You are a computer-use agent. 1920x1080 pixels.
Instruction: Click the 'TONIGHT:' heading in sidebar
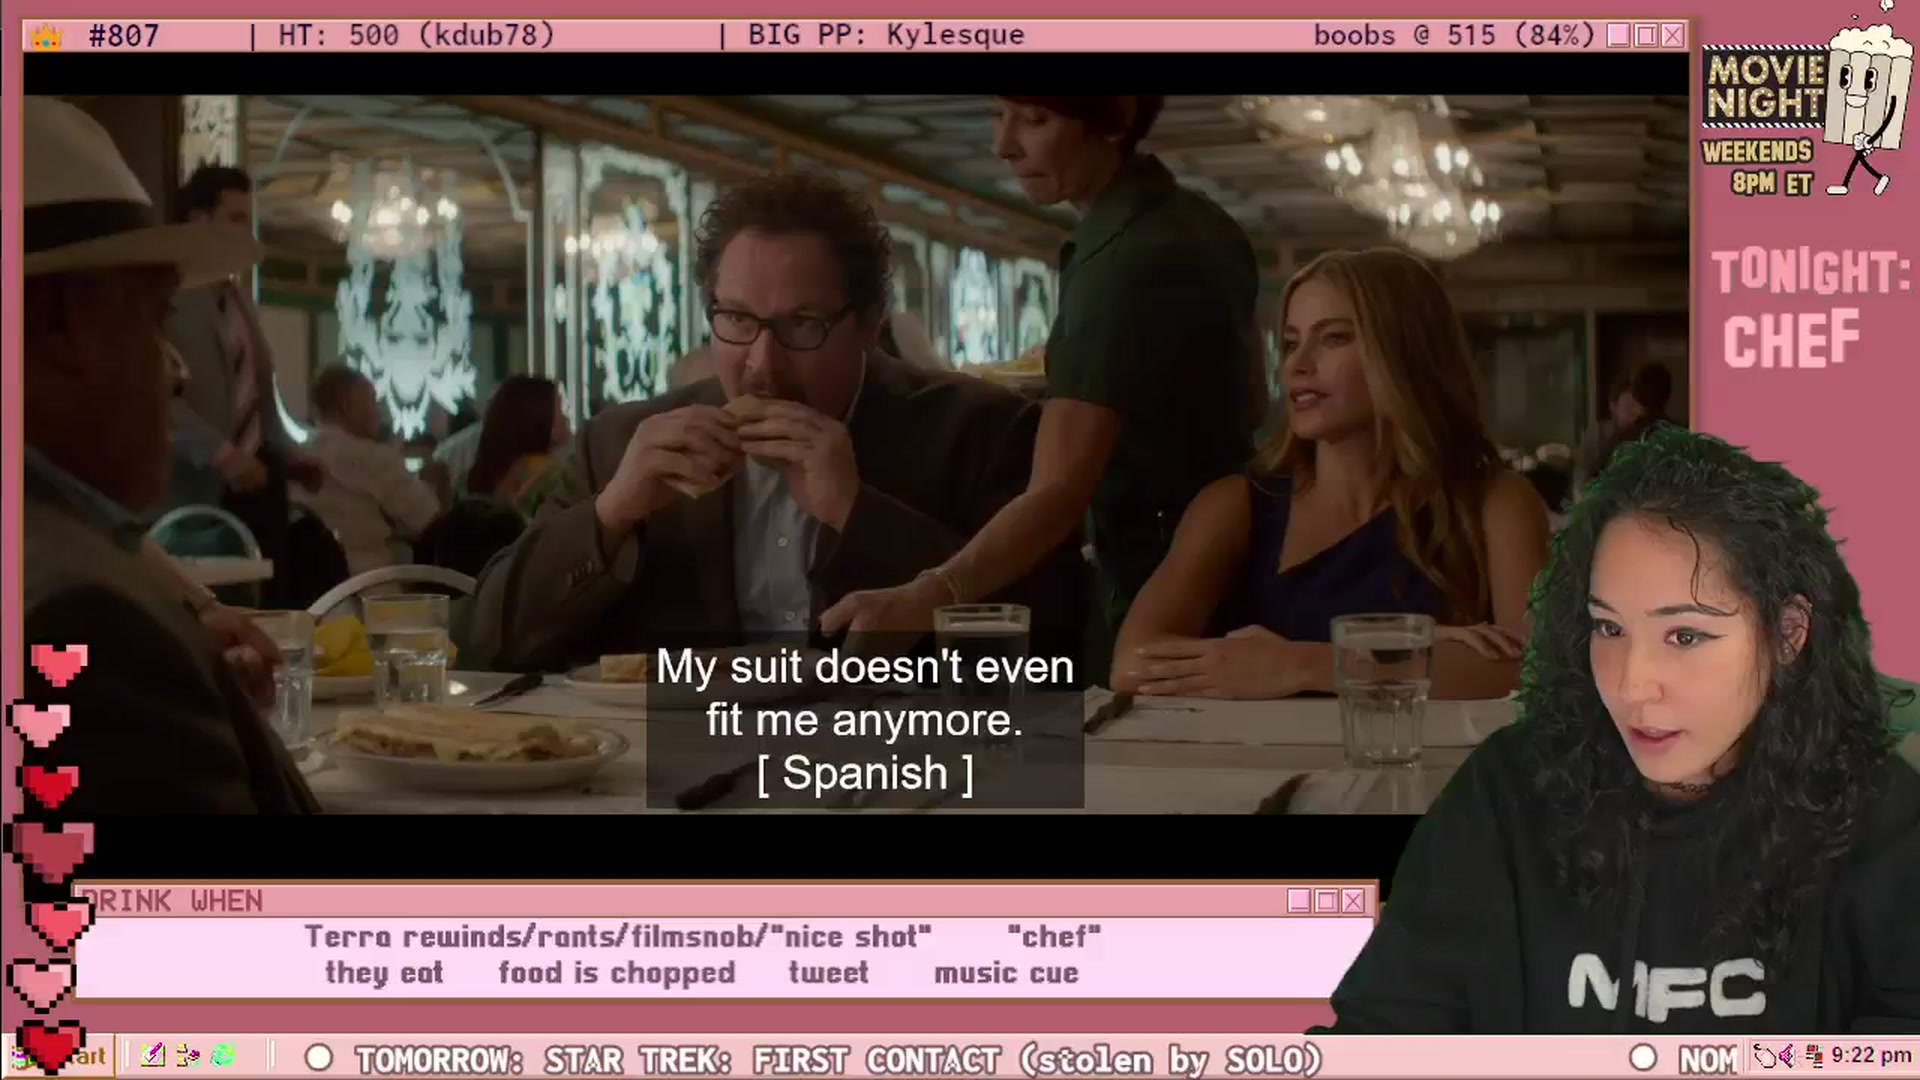tap(1811, 271)
